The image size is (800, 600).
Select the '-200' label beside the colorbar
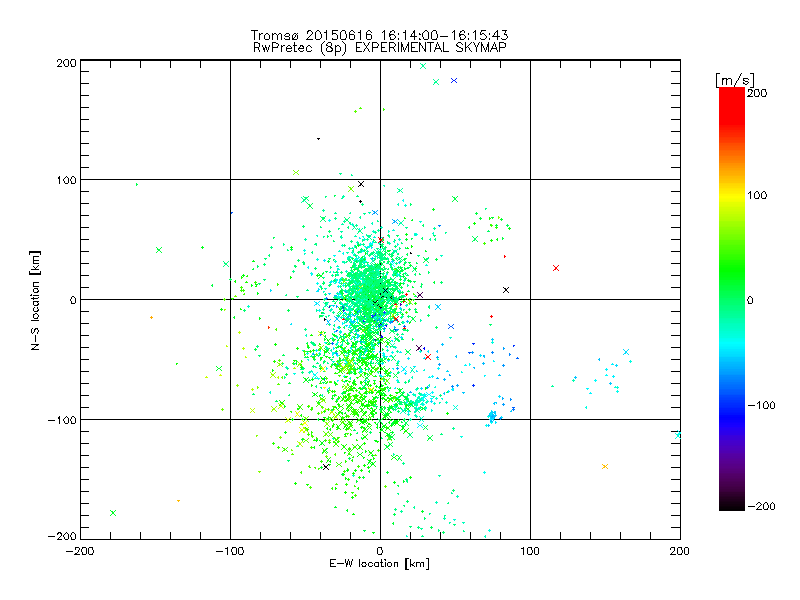761,506
